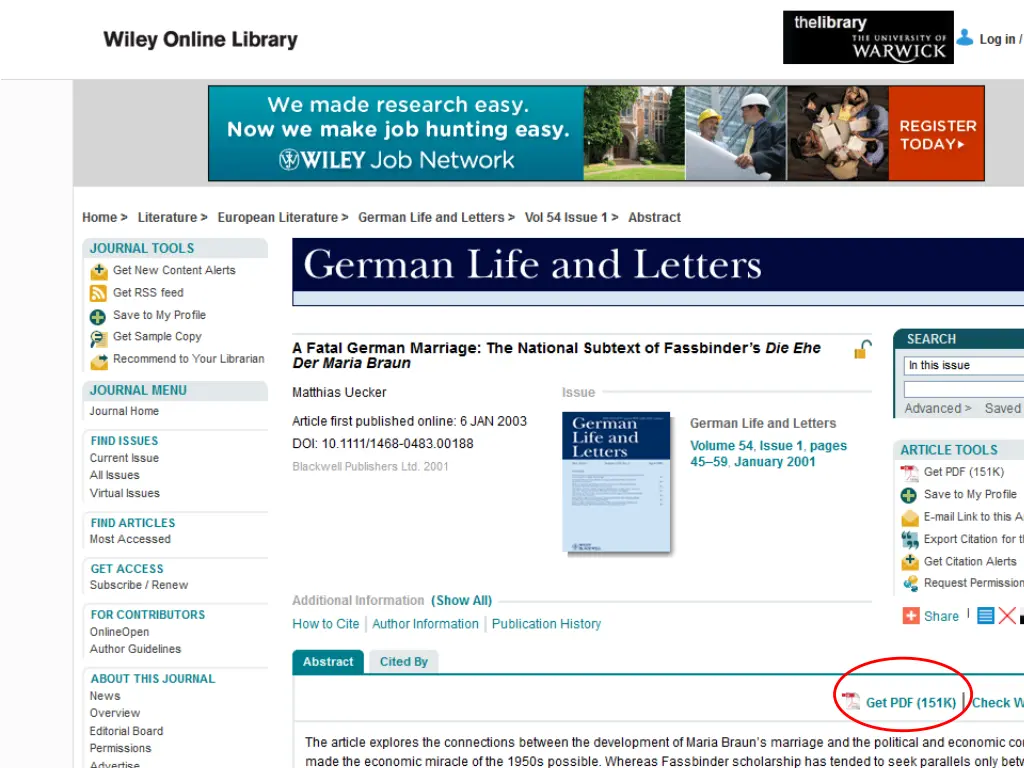This screenshot has width=1024, height=768.
Task: Click the PDF icon in Article Tools
Action: coord(909,473)
